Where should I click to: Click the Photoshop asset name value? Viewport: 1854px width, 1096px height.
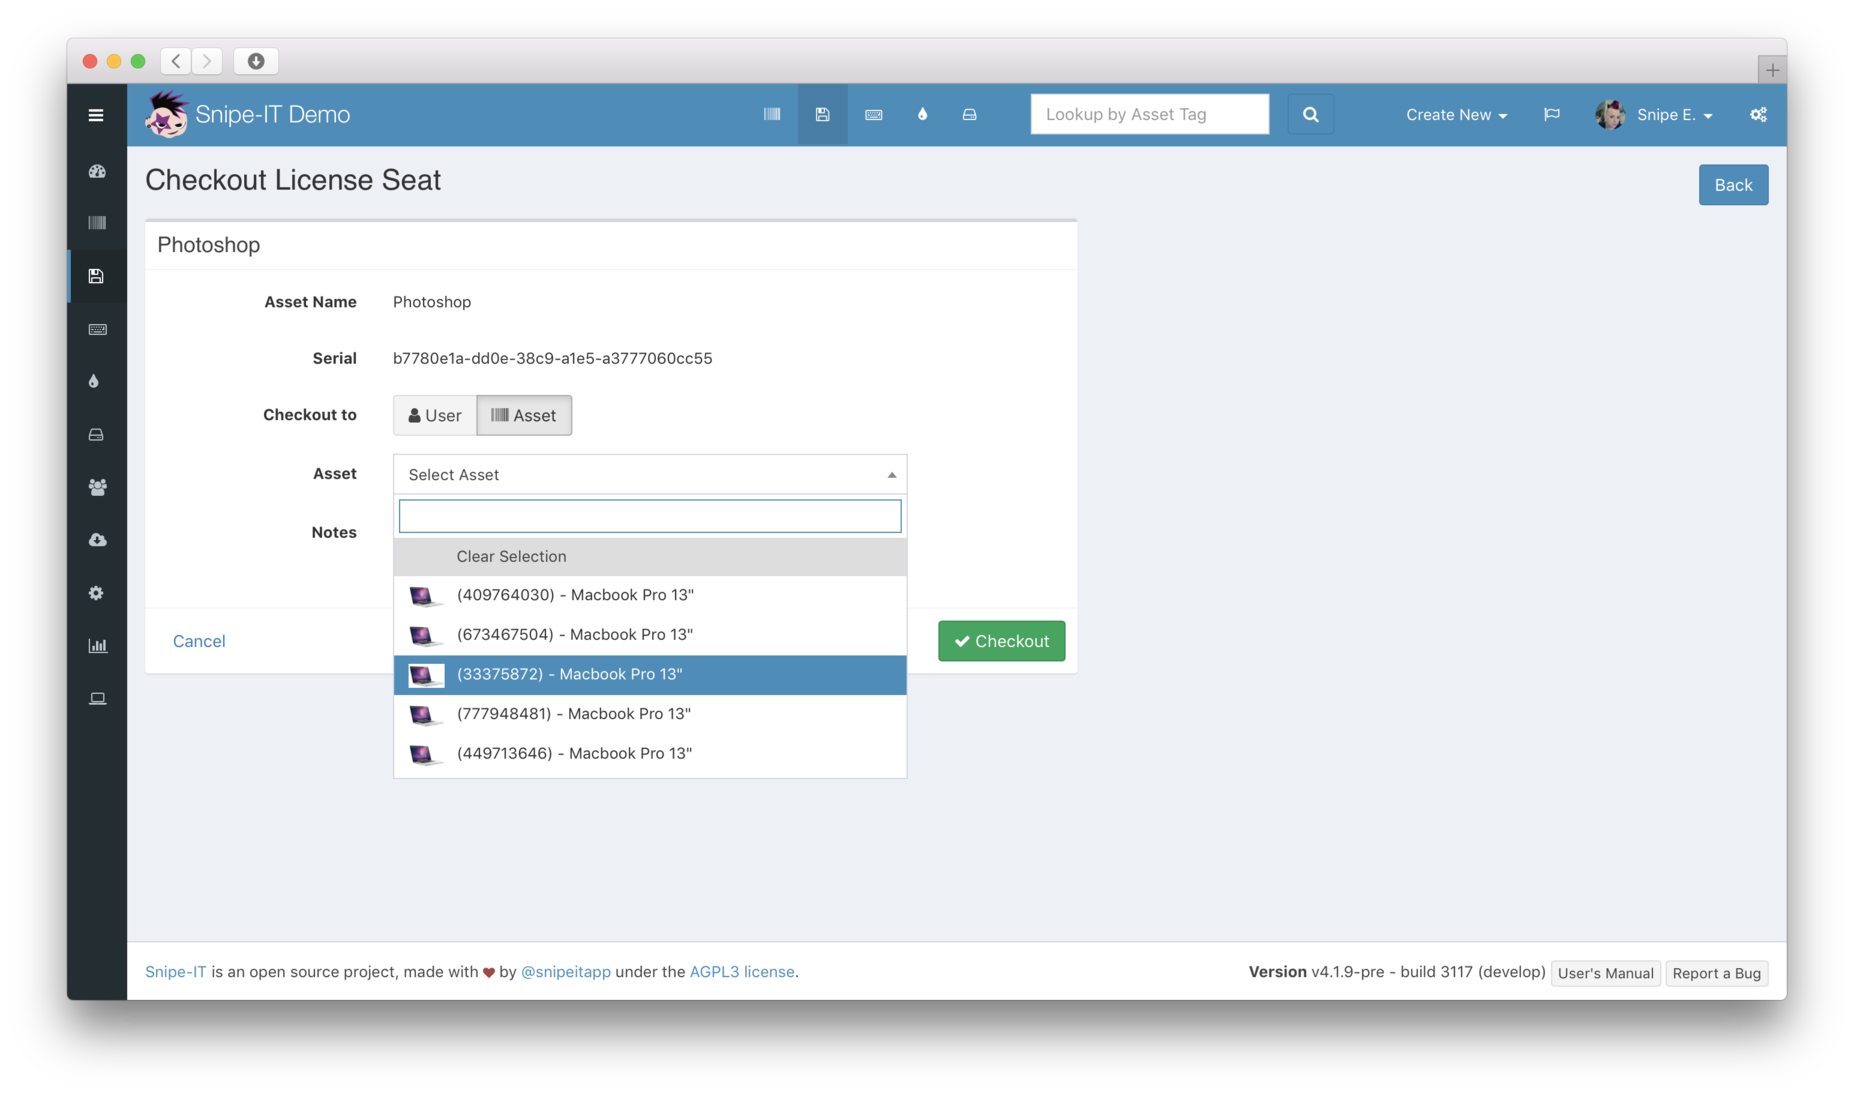click(x=432, y=302)
